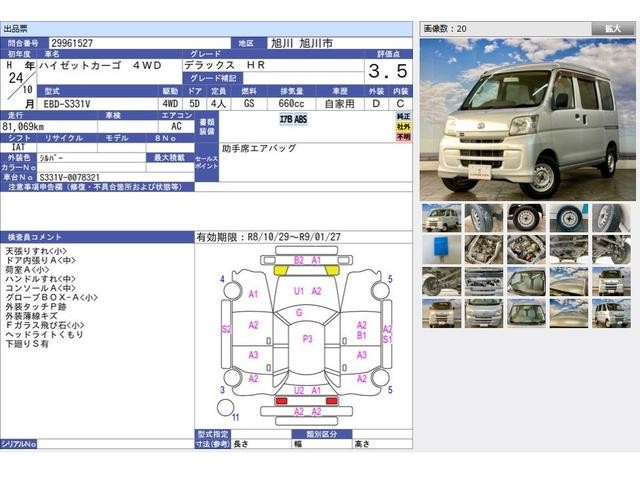Click the G windshield mark on diagram

299,313
